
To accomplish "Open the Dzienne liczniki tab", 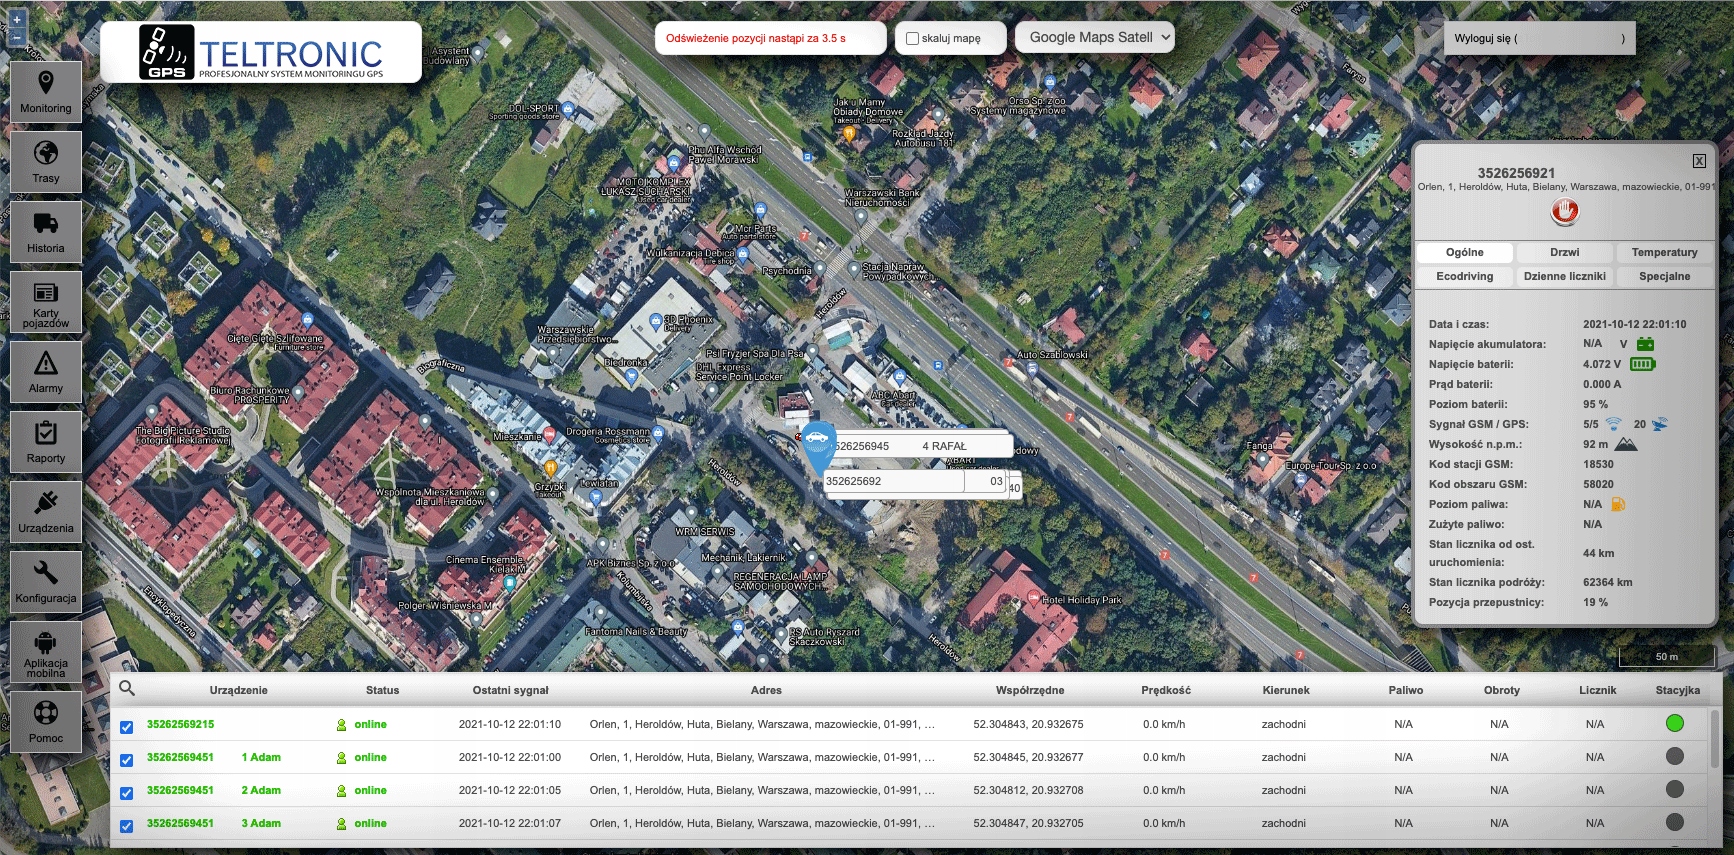I will pos(1564,277).
